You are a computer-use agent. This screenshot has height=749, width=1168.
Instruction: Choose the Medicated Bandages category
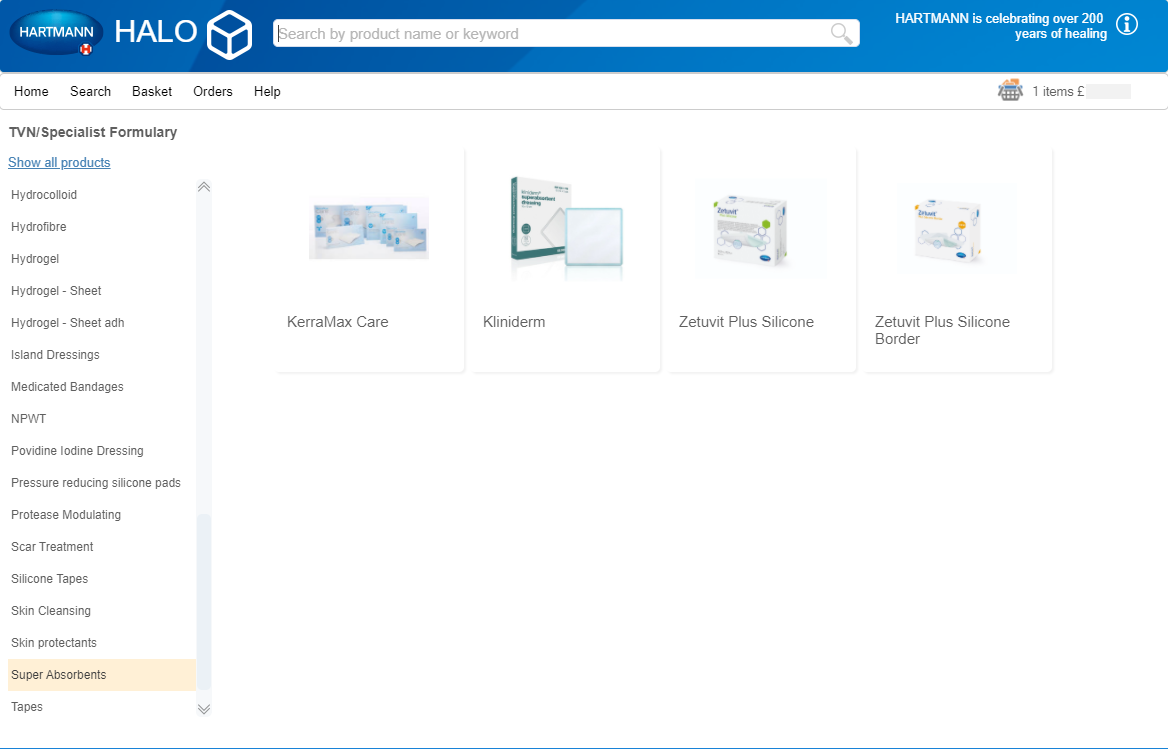(102, 387)
